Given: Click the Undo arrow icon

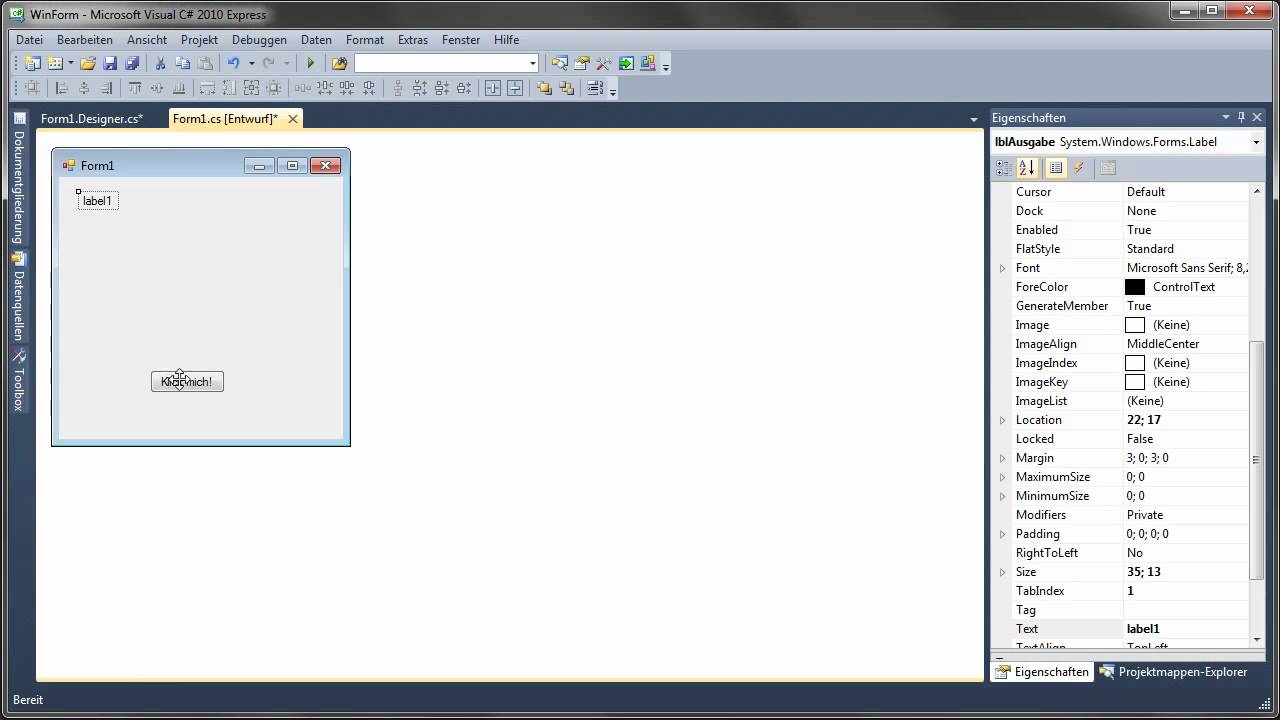Looking at the screenshot, I should [233, 63].
